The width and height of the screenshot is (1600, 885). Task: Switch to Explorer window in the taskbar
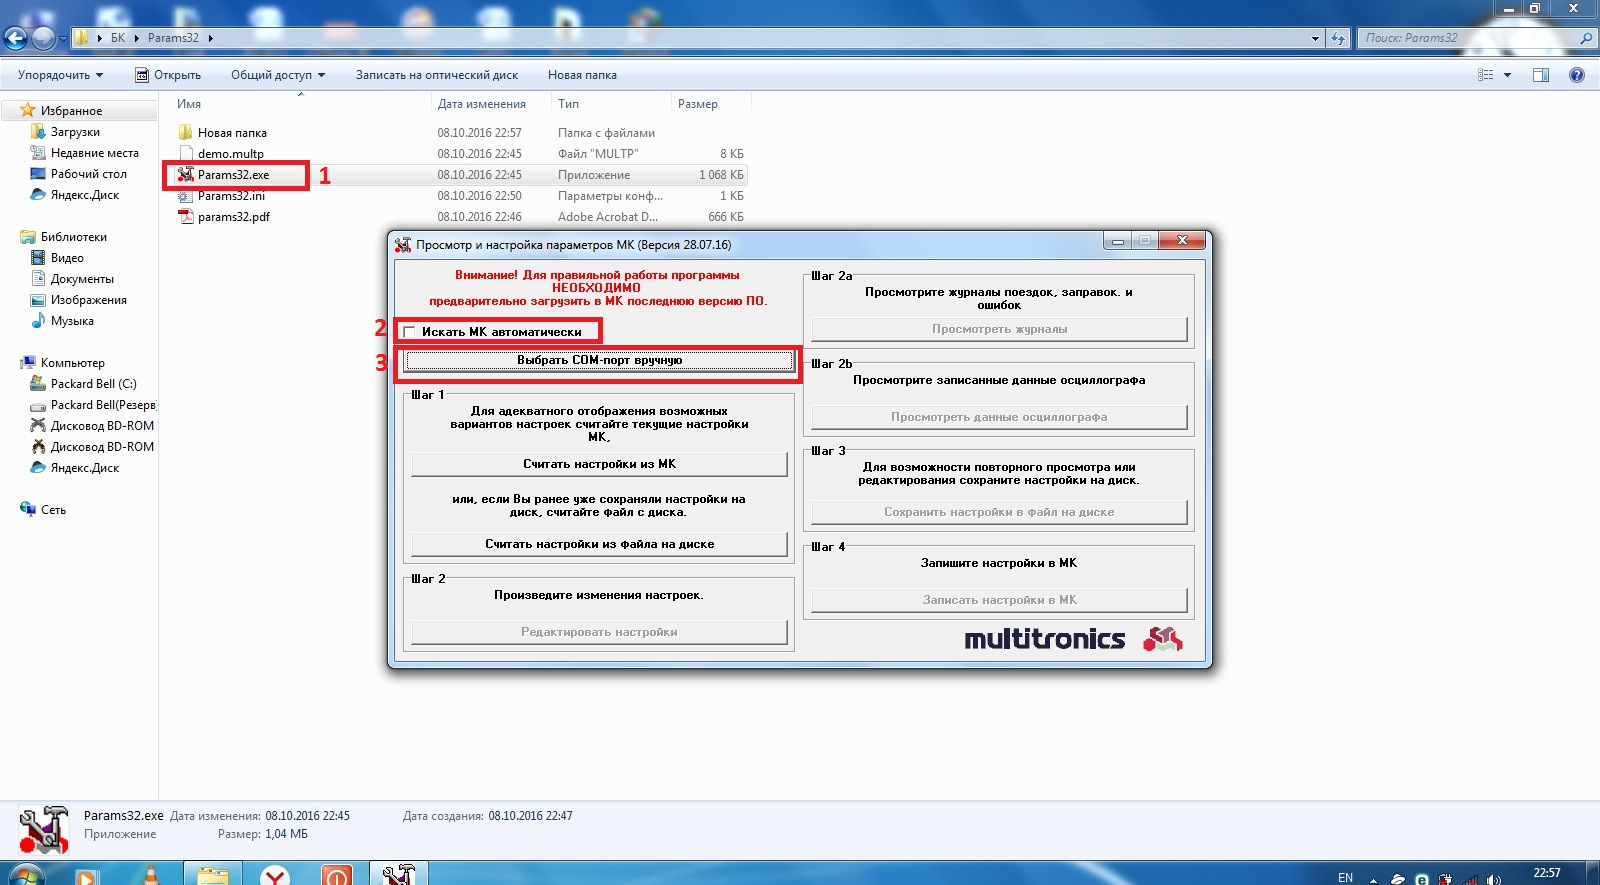pyautogui.click(x=212, y=875)
